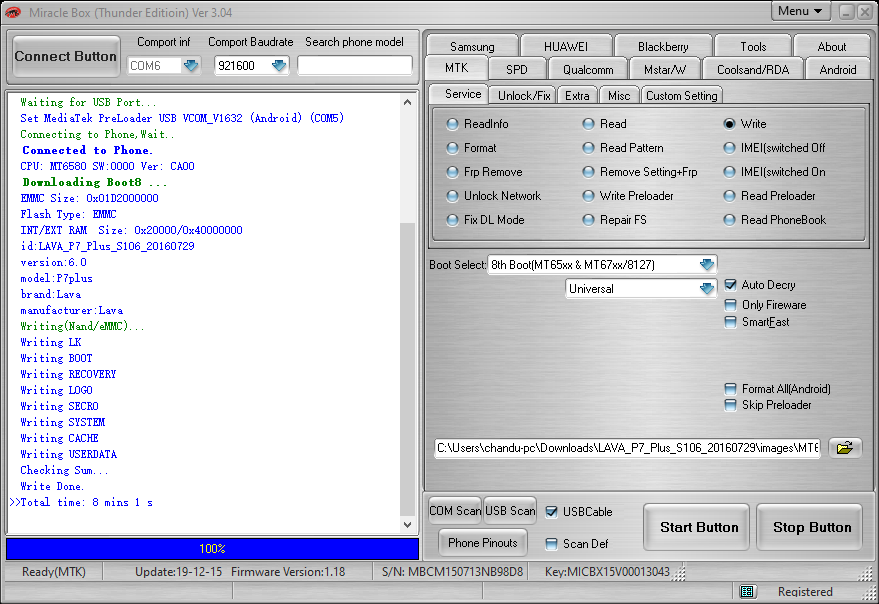This screenshot has height=604, width=879.
Task: Switch to the Misc sub-tab
Action: coord(619,95)
